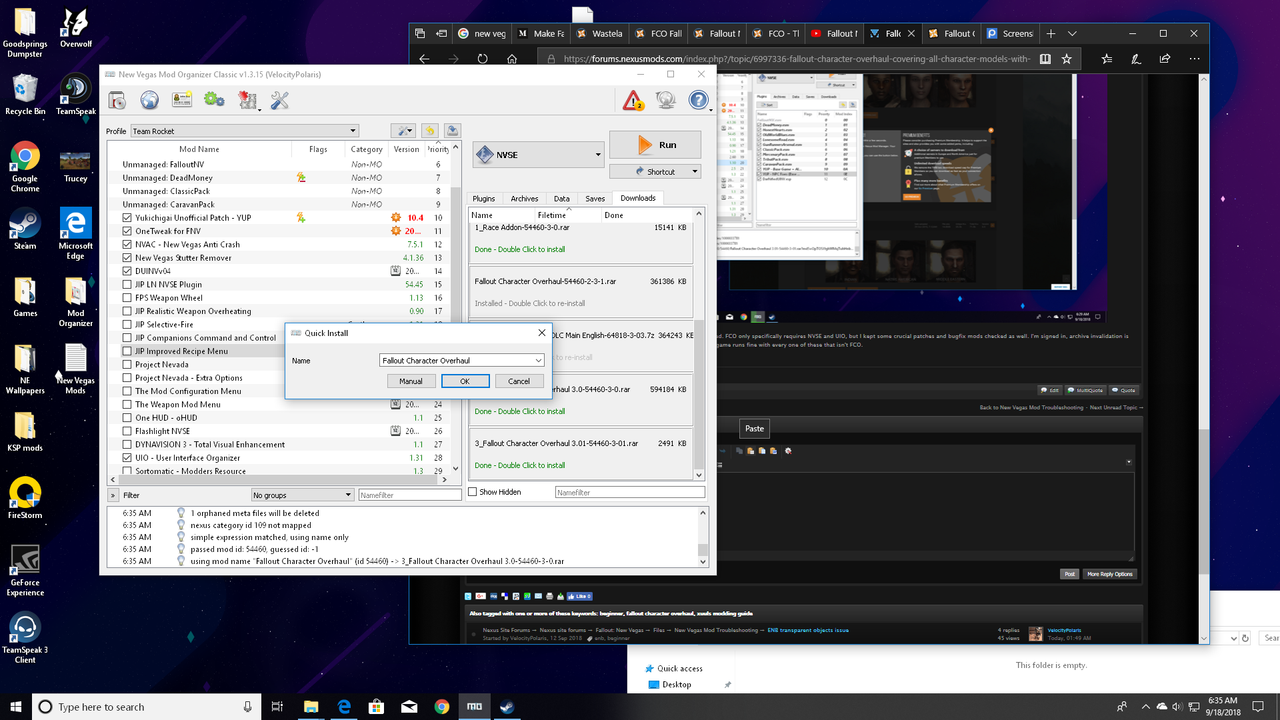Open the wrench tools dropdown beside profile

[403, 131]
